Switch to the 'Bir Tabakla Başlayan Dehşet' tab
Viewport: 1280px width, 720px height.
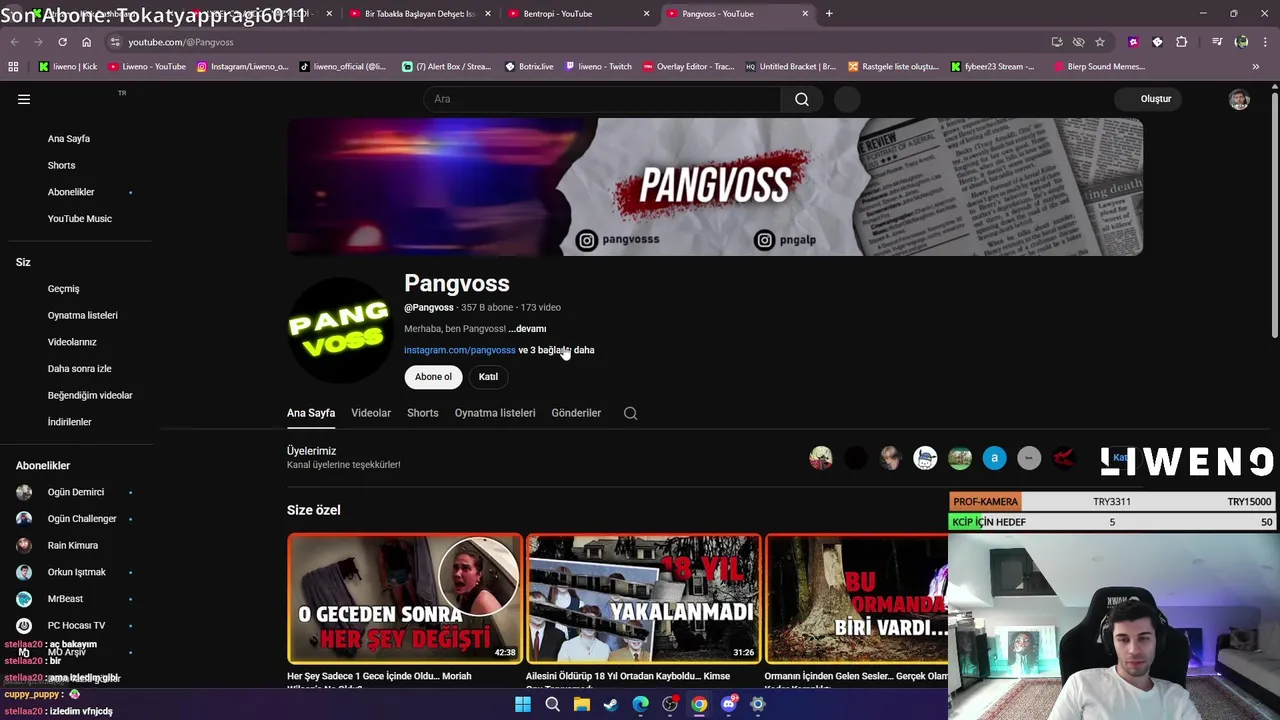[418, 14]
